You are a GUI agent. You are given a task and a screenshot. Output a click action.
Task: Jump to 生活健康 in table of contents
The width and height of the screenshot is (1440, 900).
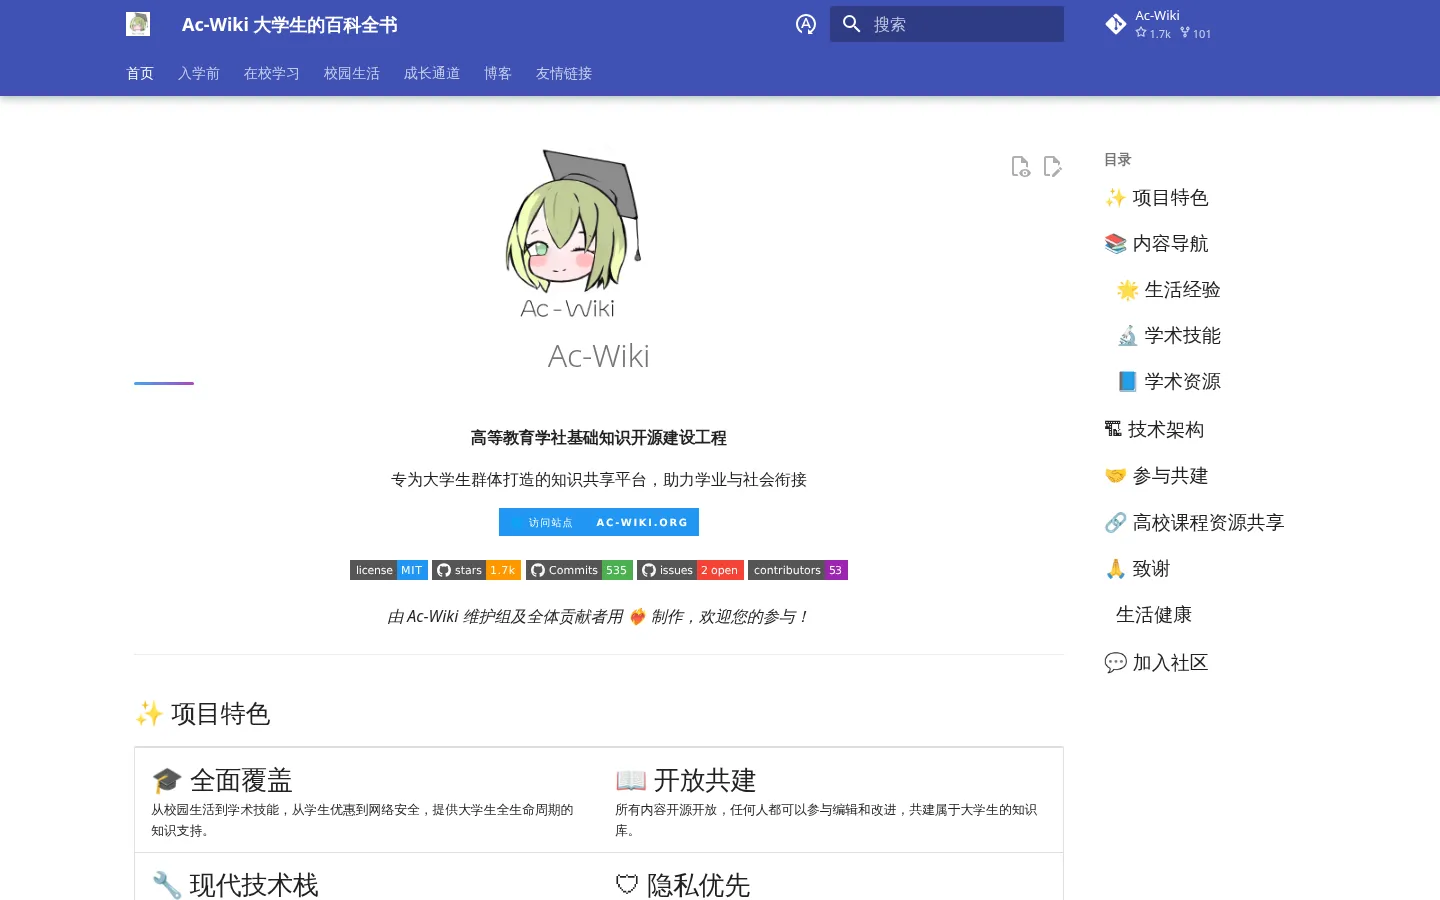[x=1154, y=615]
